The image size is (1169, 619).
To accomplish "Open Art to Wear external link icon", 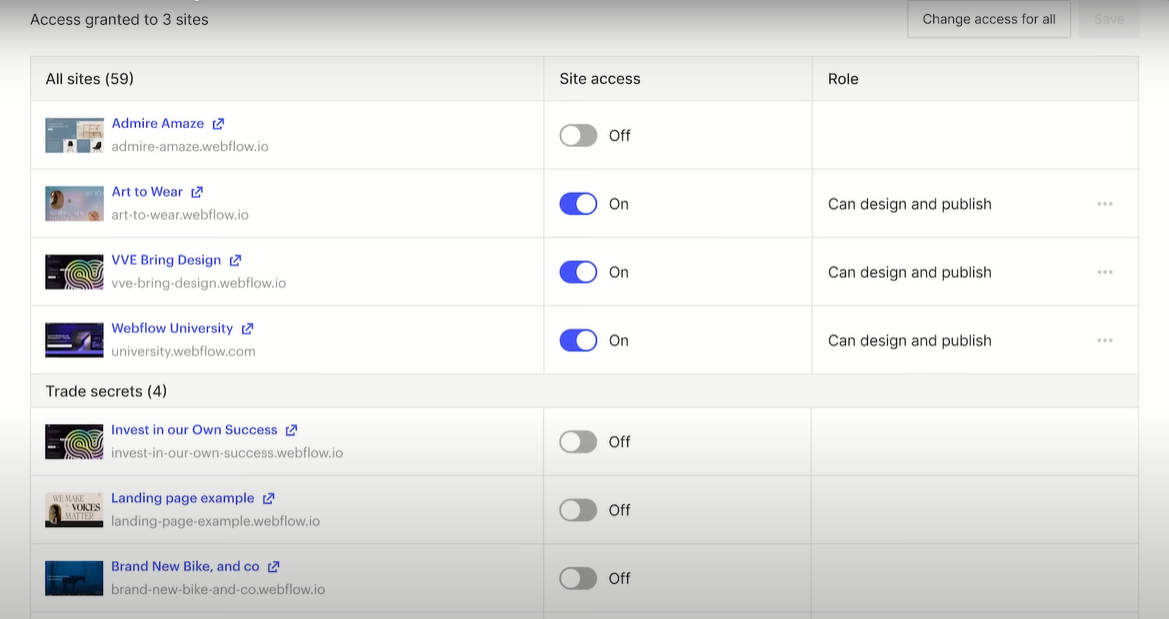I will [x=197, y=192].
